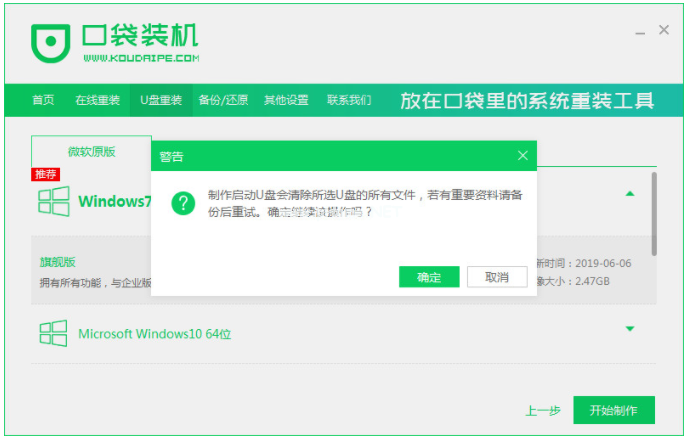Click the green 口袋装机 logo icon

coord(50,42)
